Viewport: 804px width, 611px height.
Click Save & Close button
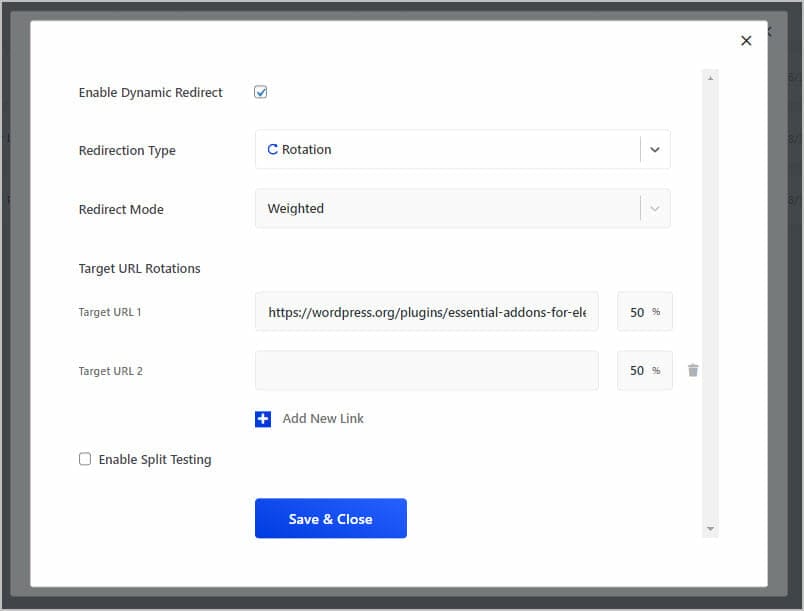[331, 518]
